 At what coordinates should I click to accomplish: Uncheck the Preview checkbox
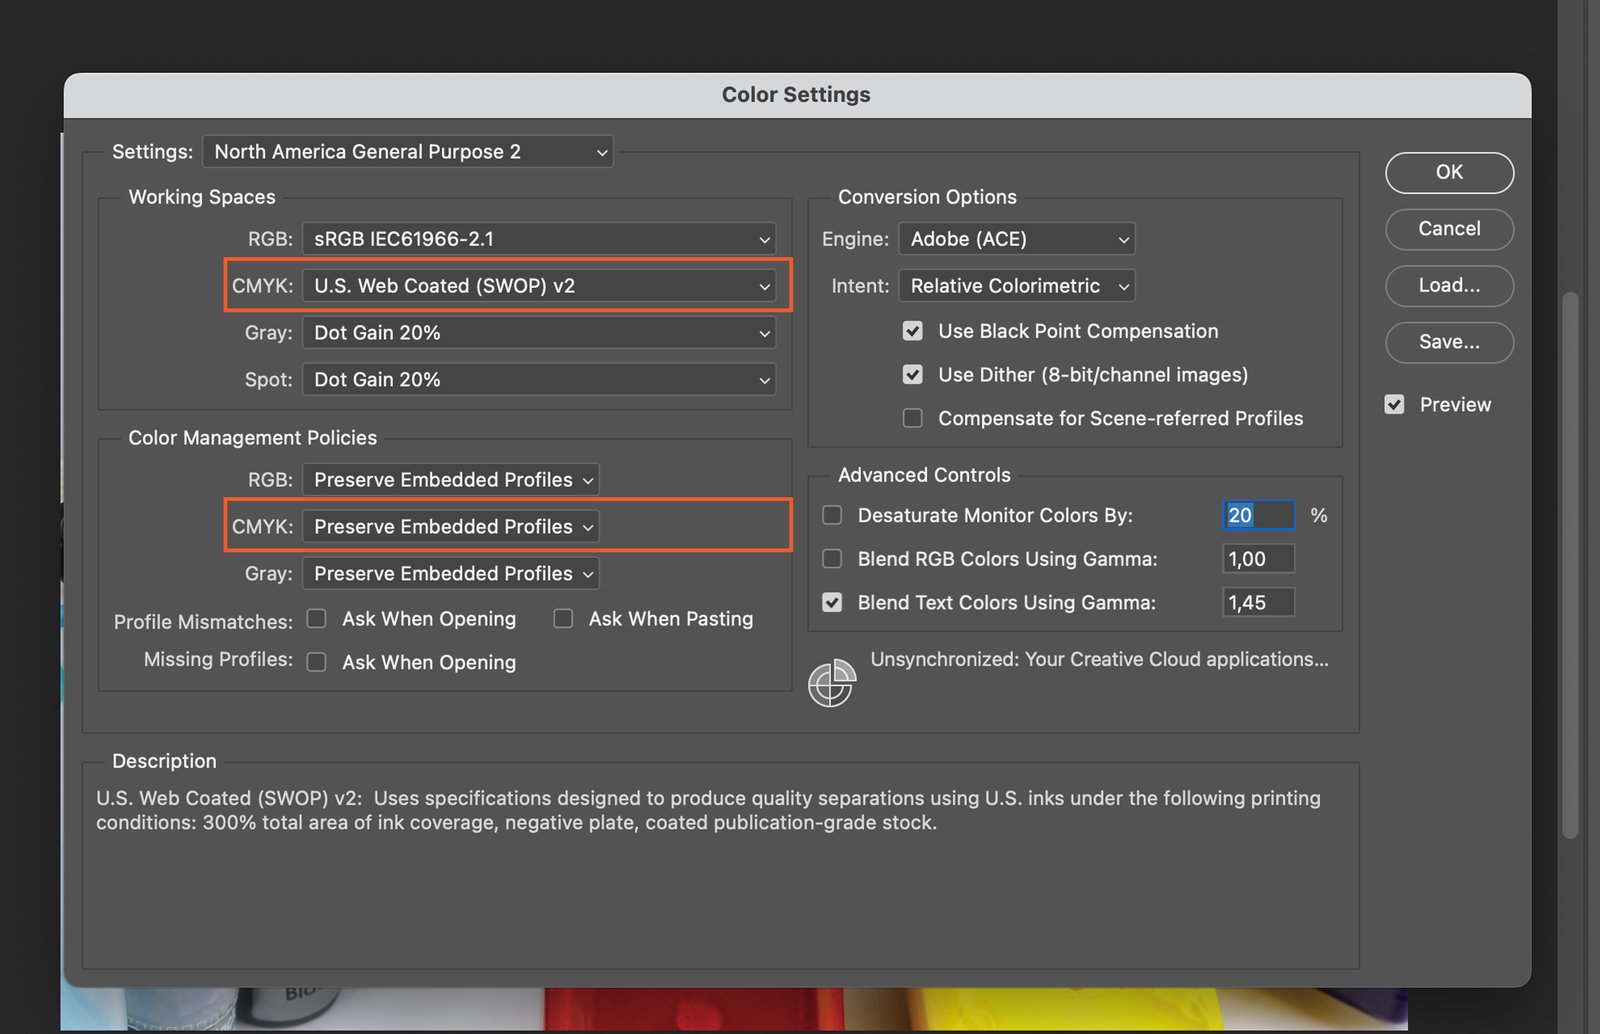(1394, 405)
